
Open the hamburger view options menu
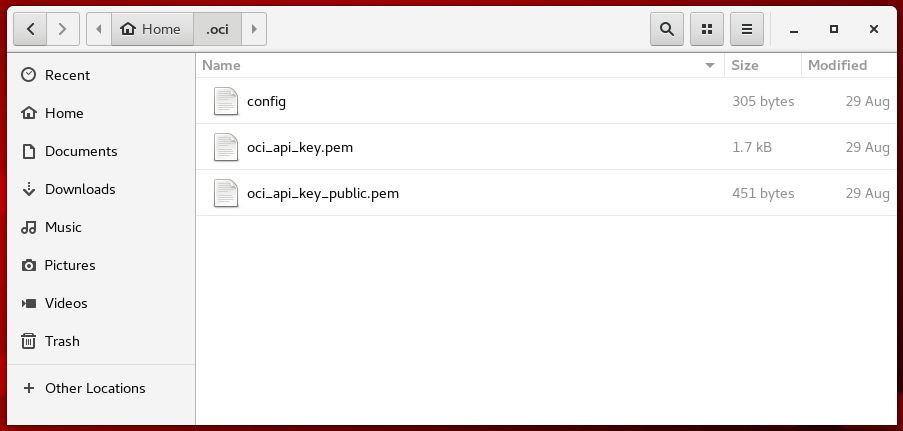747,29
